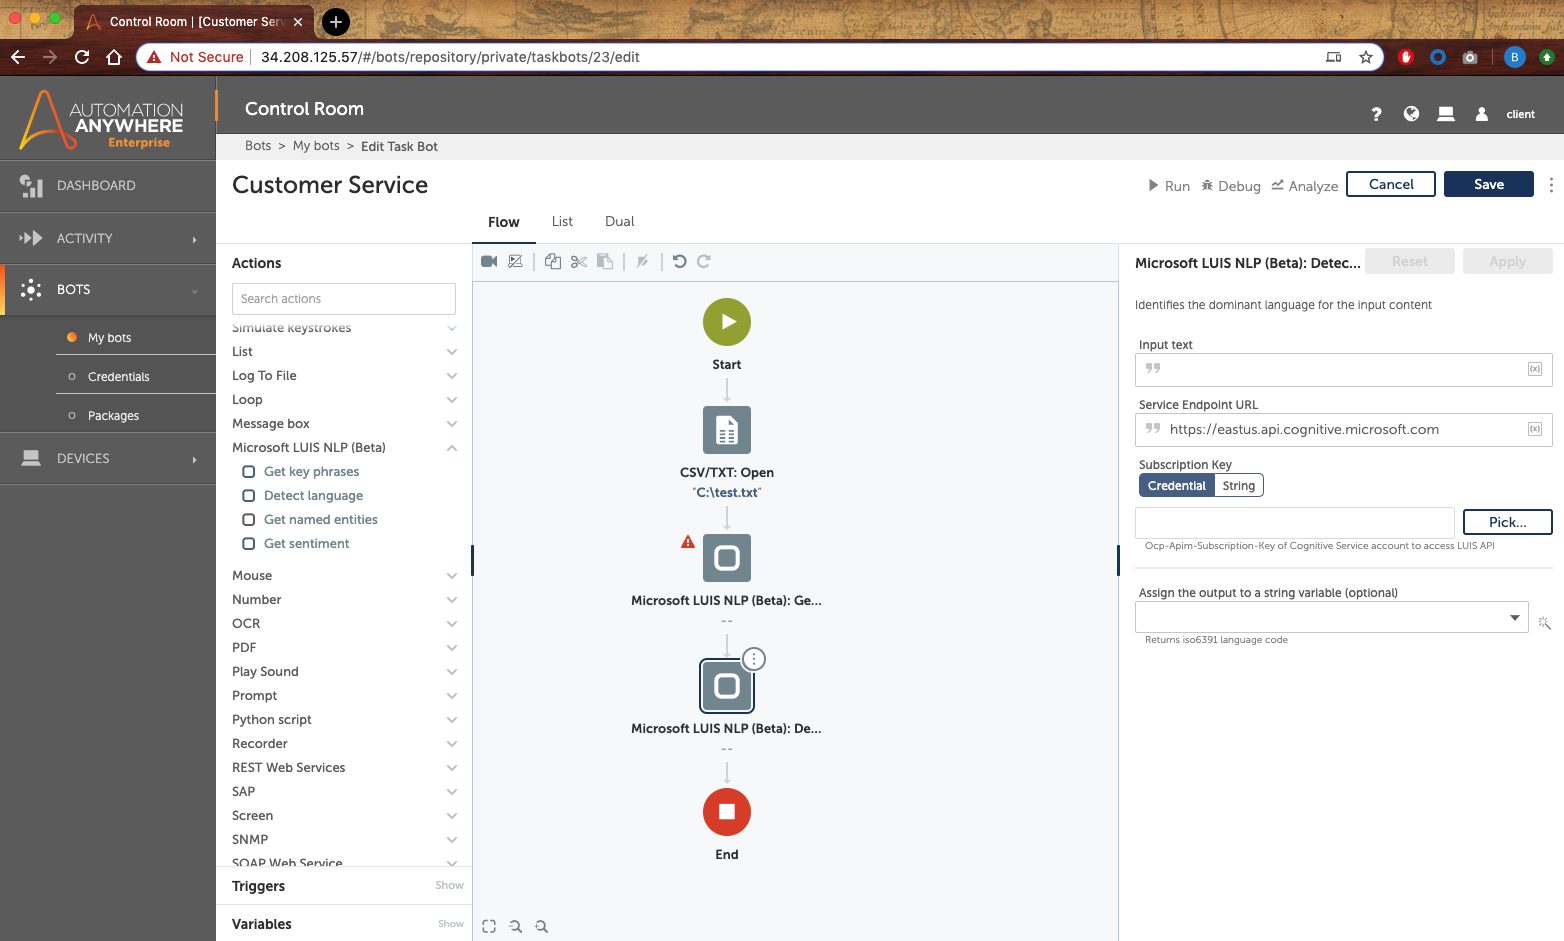This screenshot has width=1564, height=941.
Task: Switch to the Dual view tab
Action: (619, 222)
